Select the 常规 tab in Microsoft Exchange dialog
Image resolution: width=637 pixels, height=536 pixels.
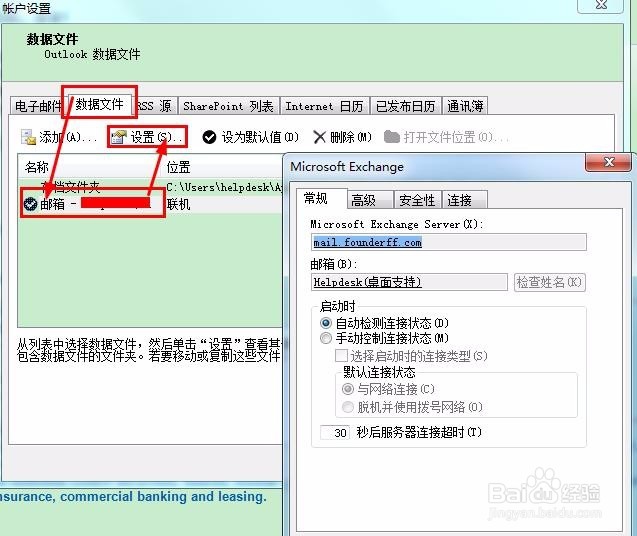[321, 198]
